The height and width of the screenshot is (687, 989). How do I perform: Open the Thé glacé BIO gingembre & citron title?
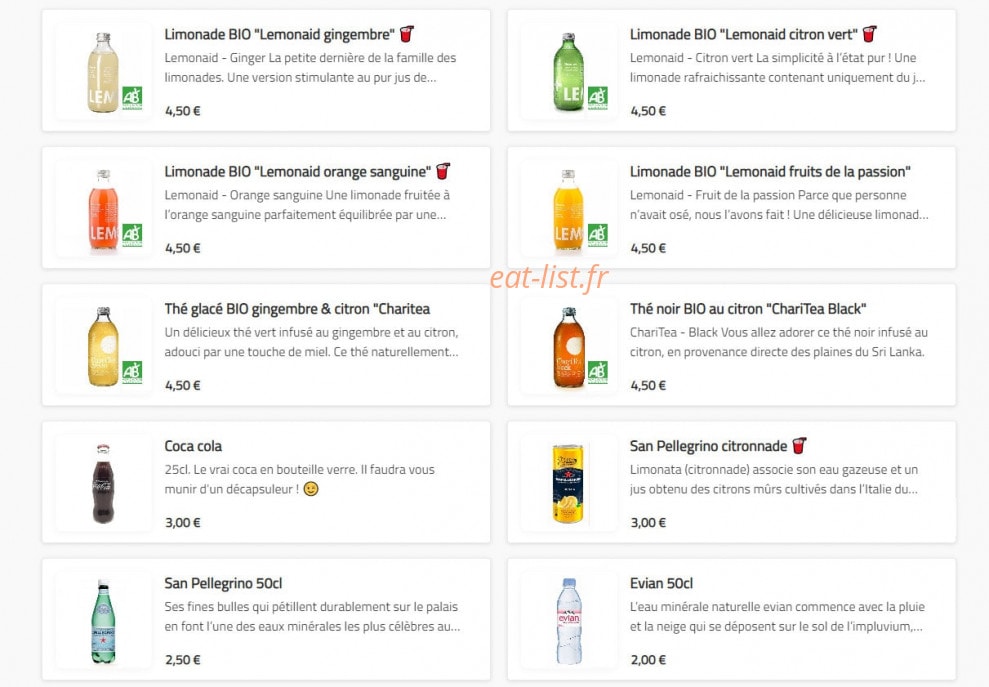pos(297,309)
